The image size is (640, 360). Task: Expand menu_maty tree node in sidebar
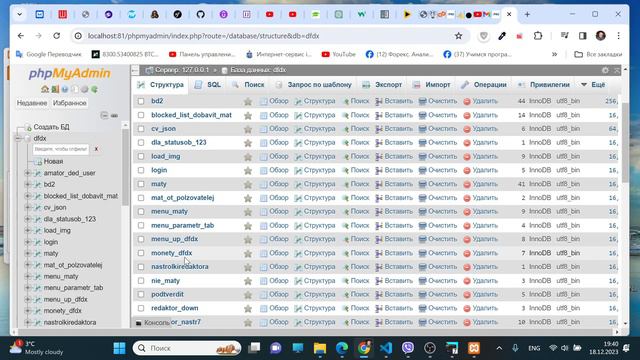click(x=28, y=276)
